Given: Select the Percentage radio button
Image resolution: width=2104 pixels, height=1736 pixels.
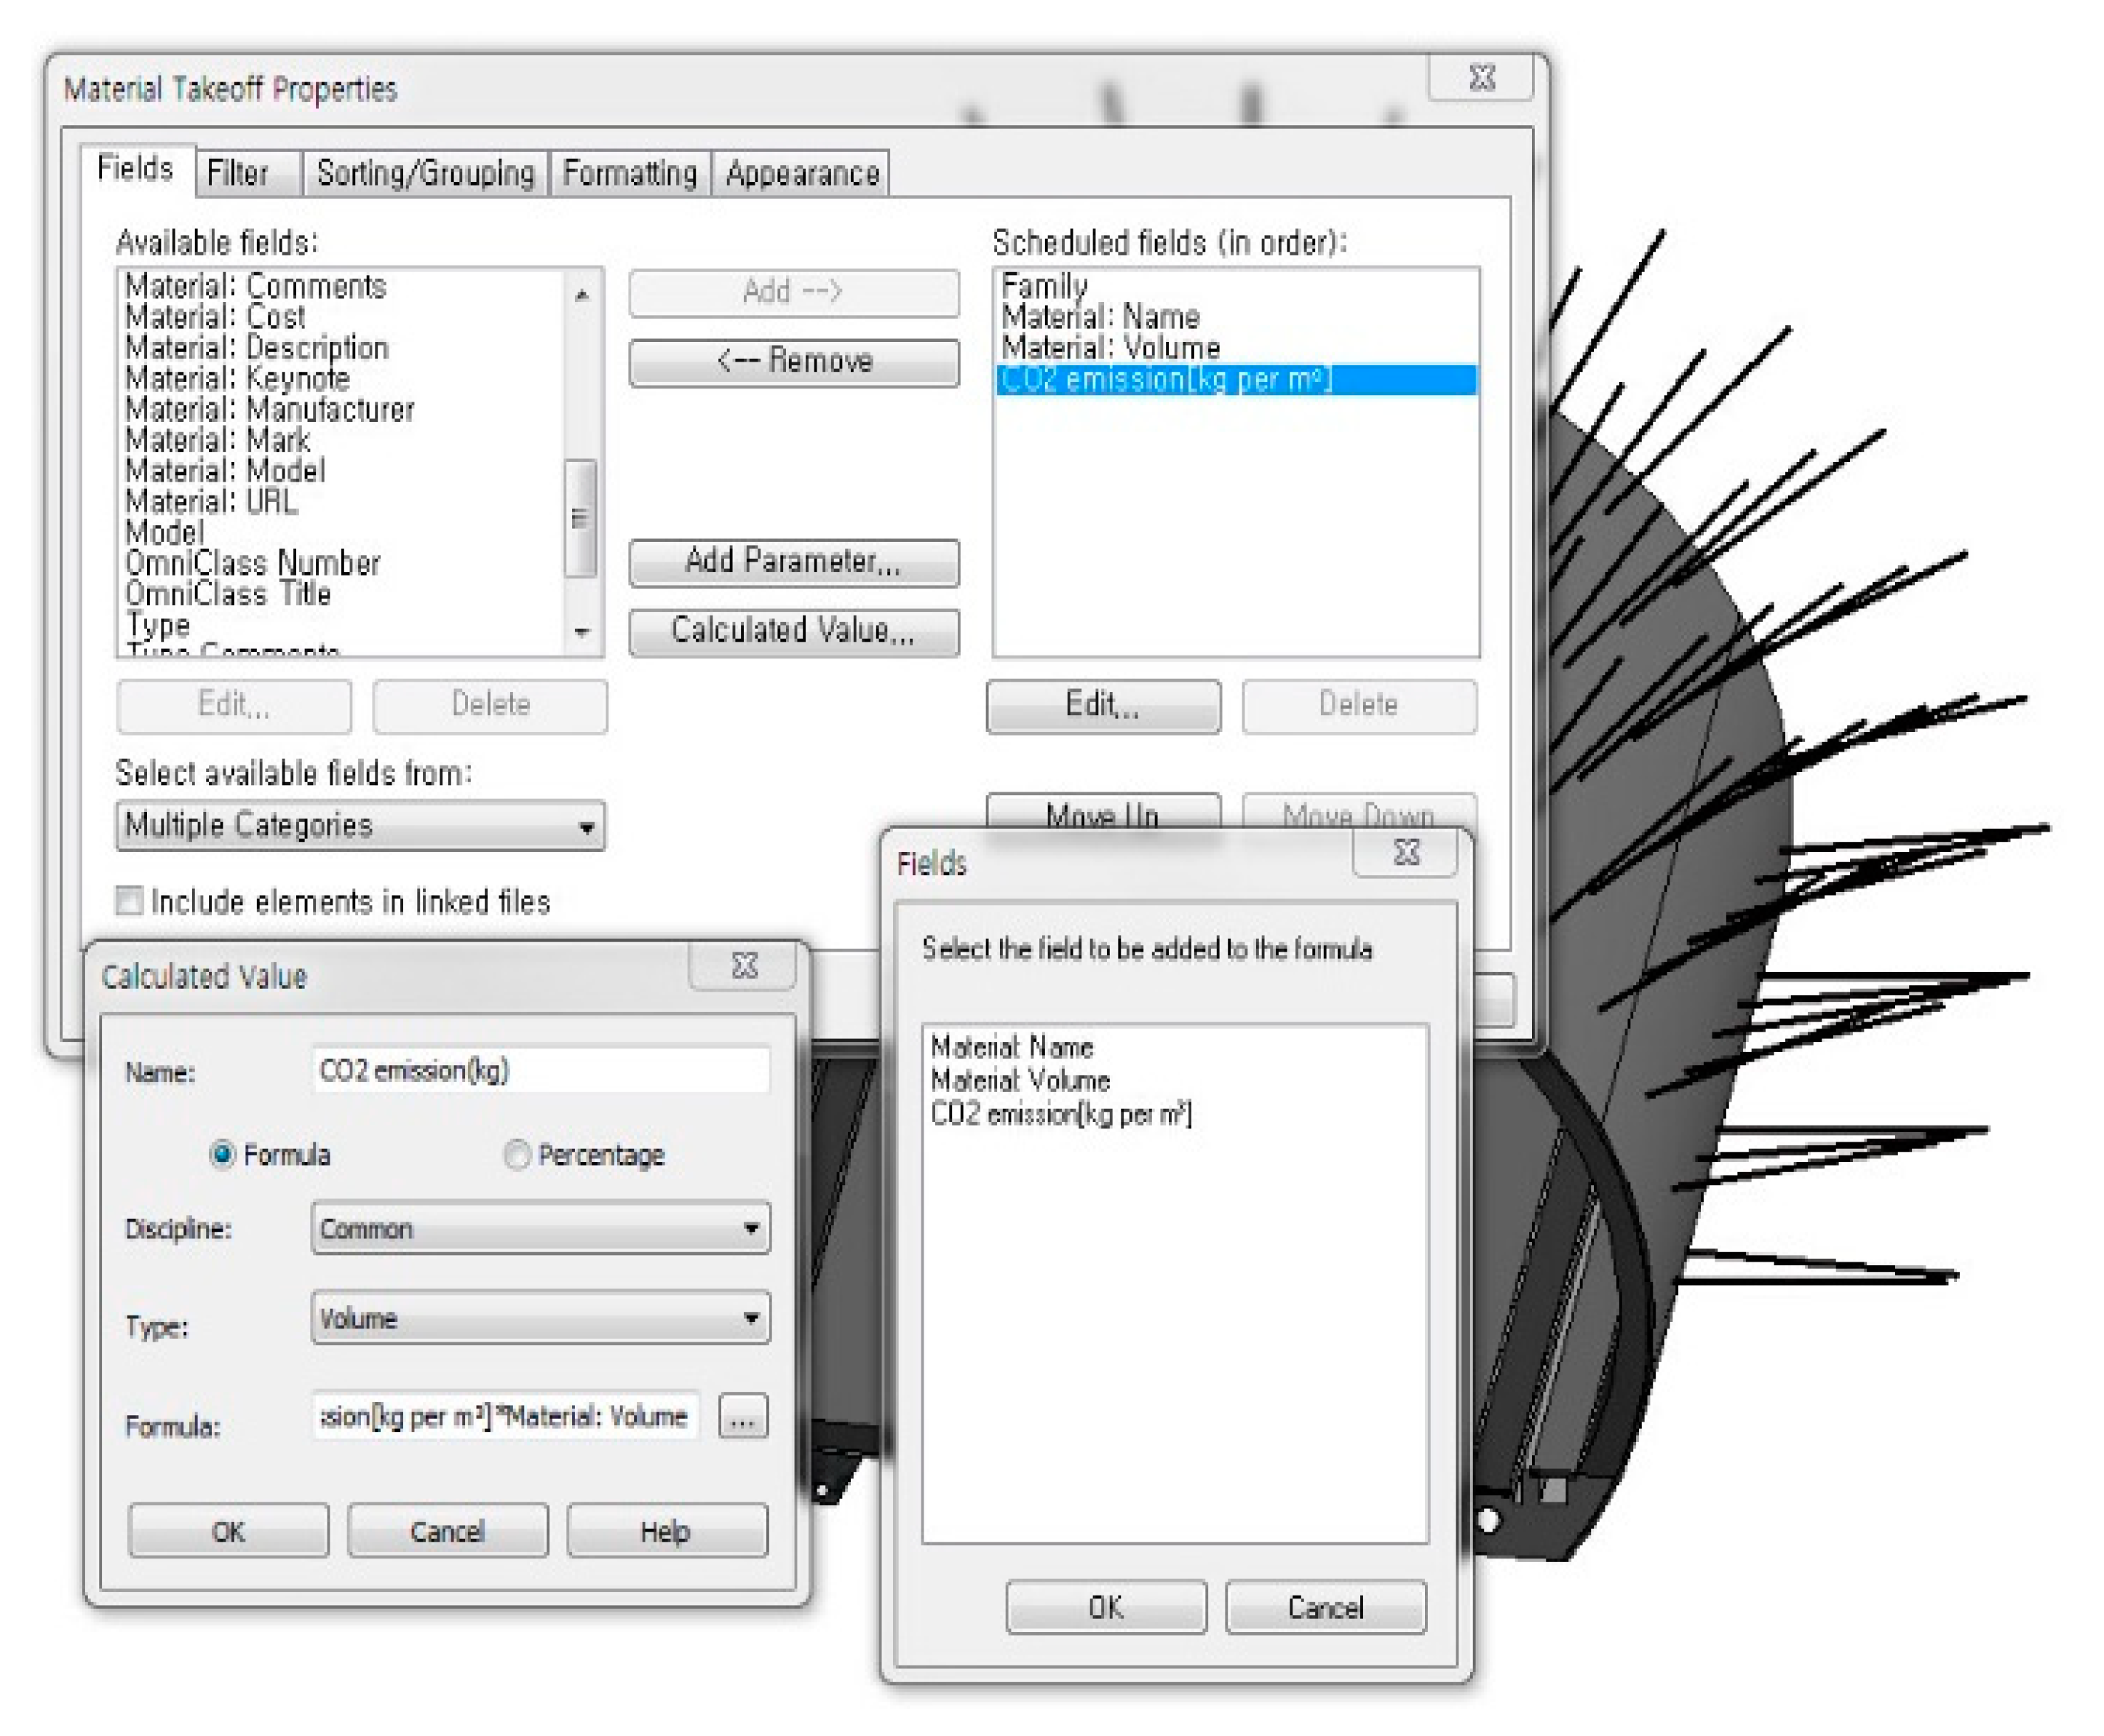Looking at the screenshot, I should click(516, 1155).
